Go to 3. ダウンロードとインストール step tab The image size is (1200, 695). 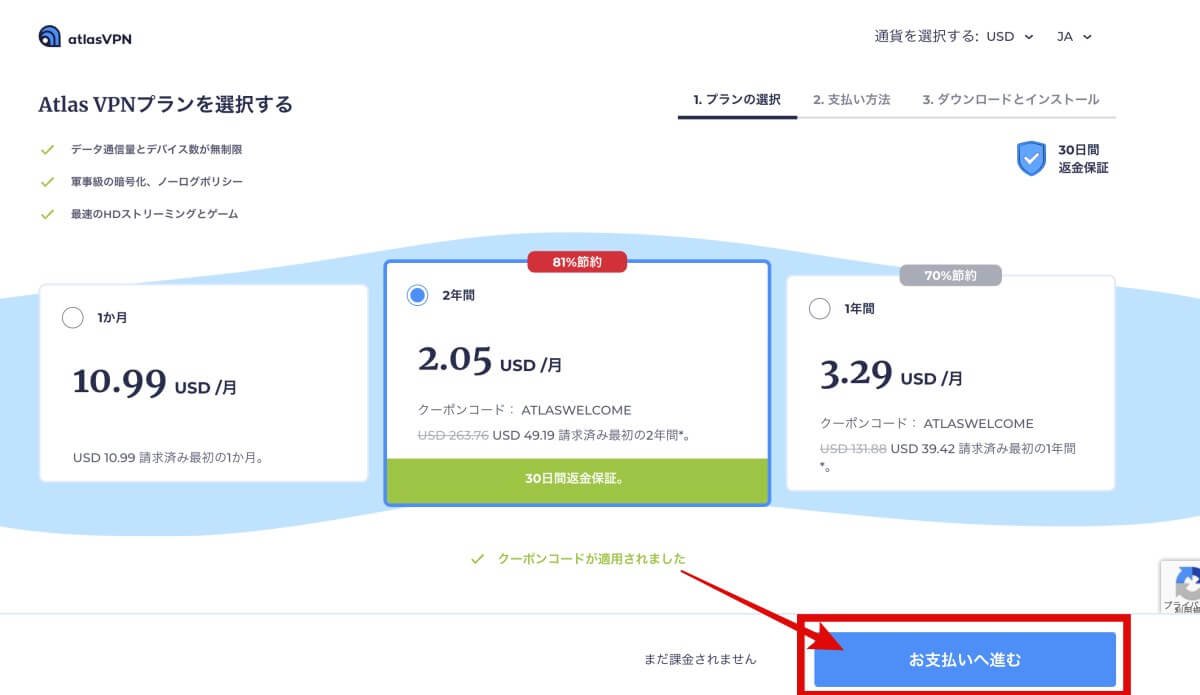coord(1011,100)
